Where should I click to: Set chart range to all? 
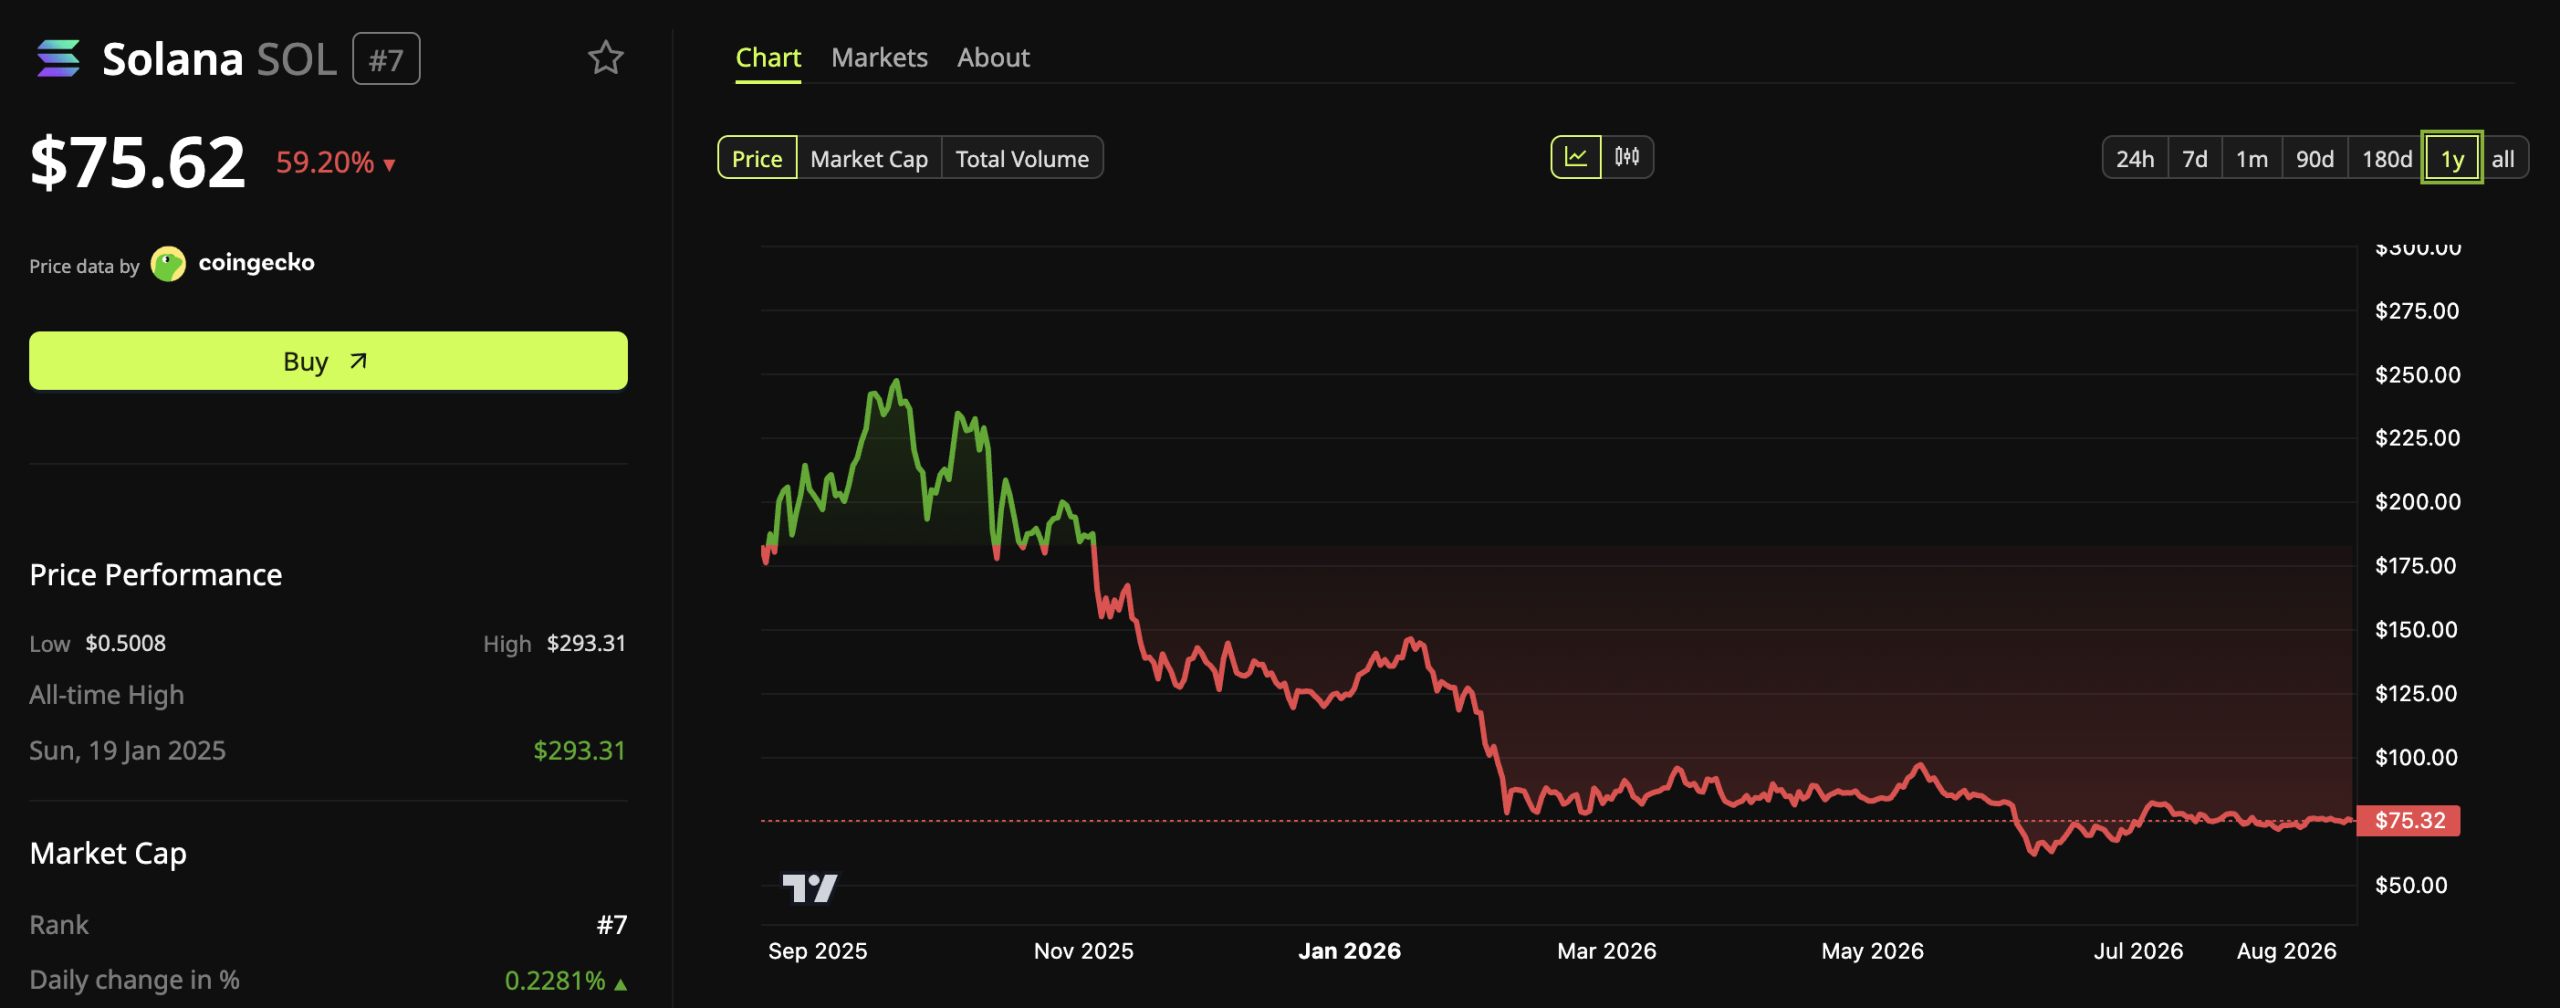2503,158
